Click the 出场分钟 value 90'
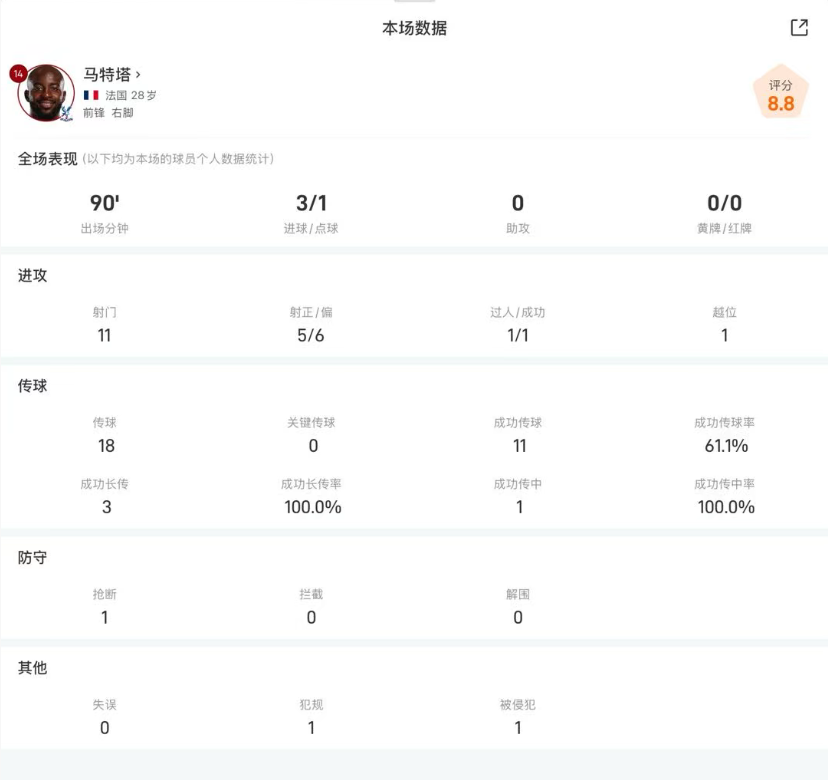 point(104,204)
